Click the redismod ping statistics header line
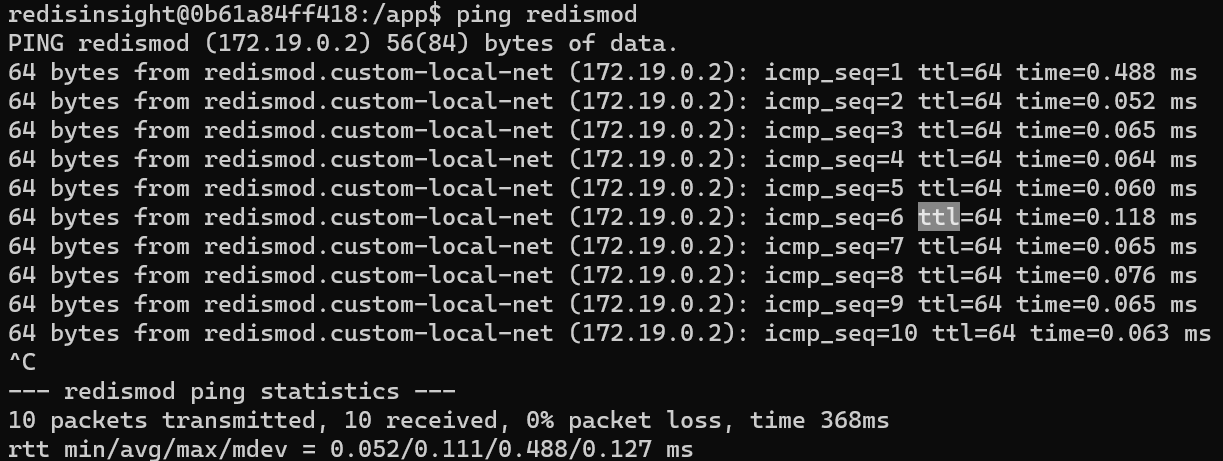The width and height of the screenshot is (1223, 461). pos(231,391)
